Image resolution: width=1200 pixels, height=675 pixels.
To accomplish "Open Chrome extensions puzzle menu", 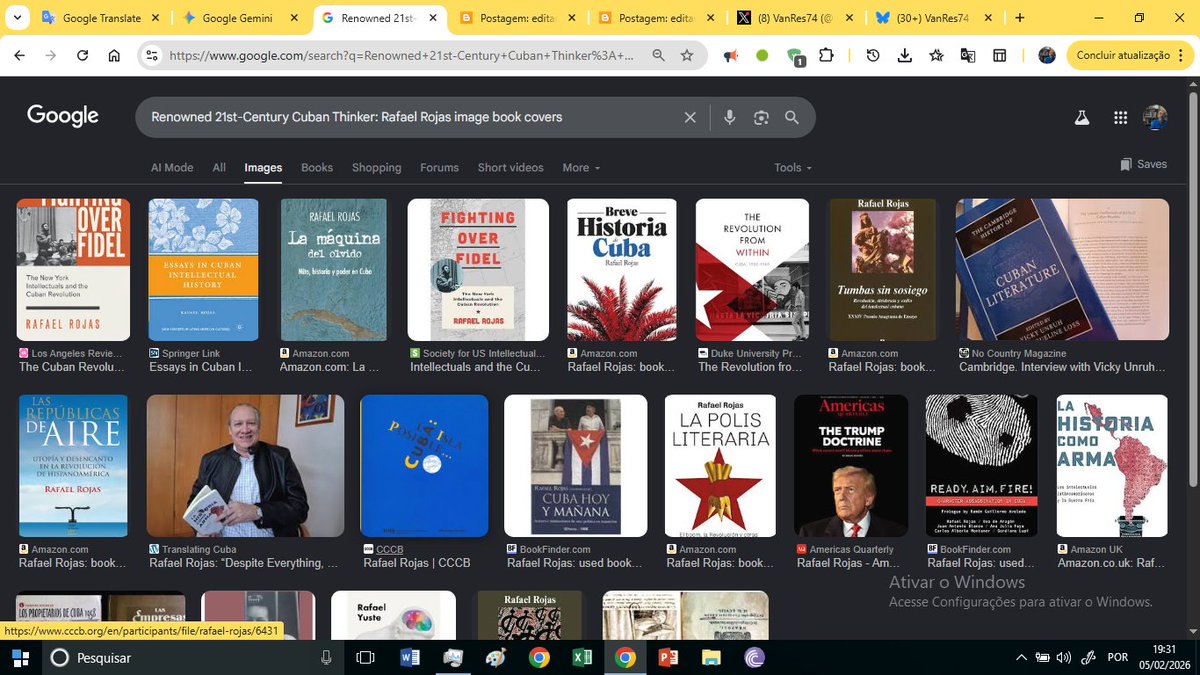I will tap(826, 56).
